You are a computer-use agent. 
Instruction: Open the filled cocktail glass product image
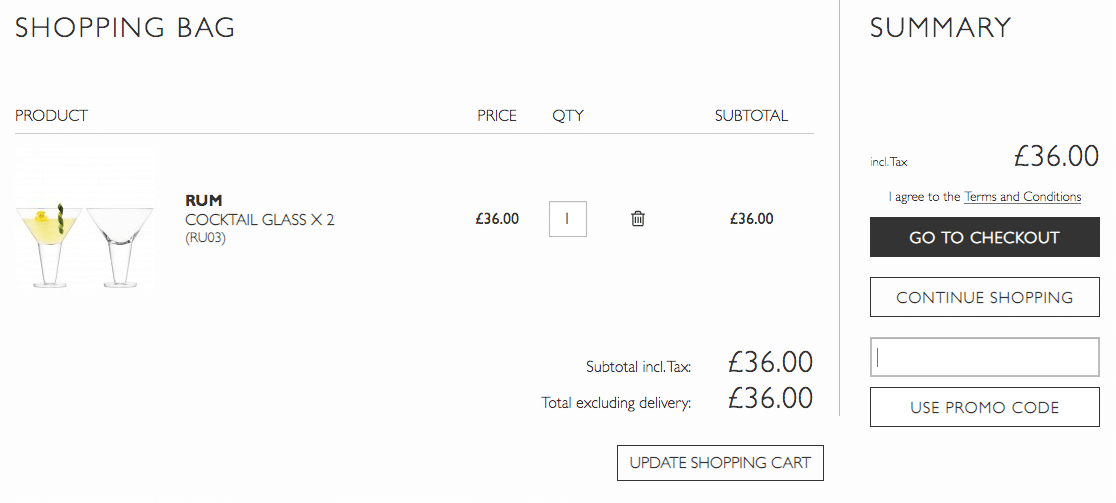[49, 246]
